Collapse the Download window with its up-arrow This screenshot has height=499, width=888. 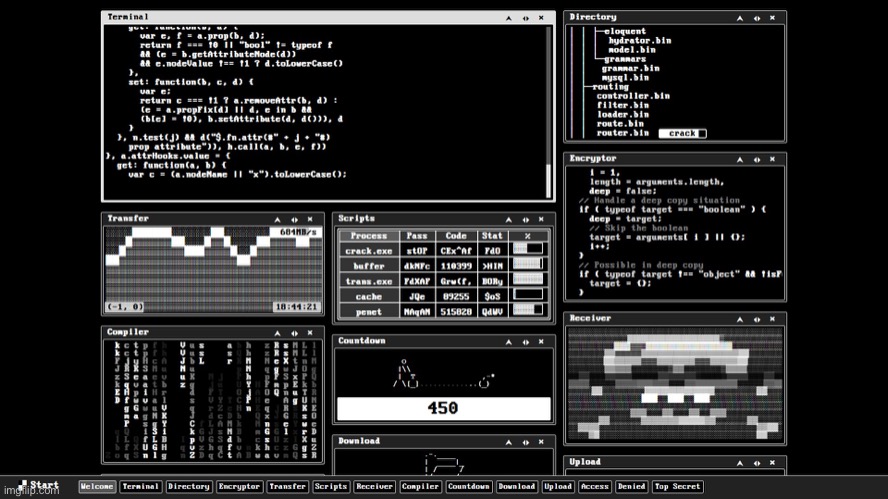pos(509,441)
